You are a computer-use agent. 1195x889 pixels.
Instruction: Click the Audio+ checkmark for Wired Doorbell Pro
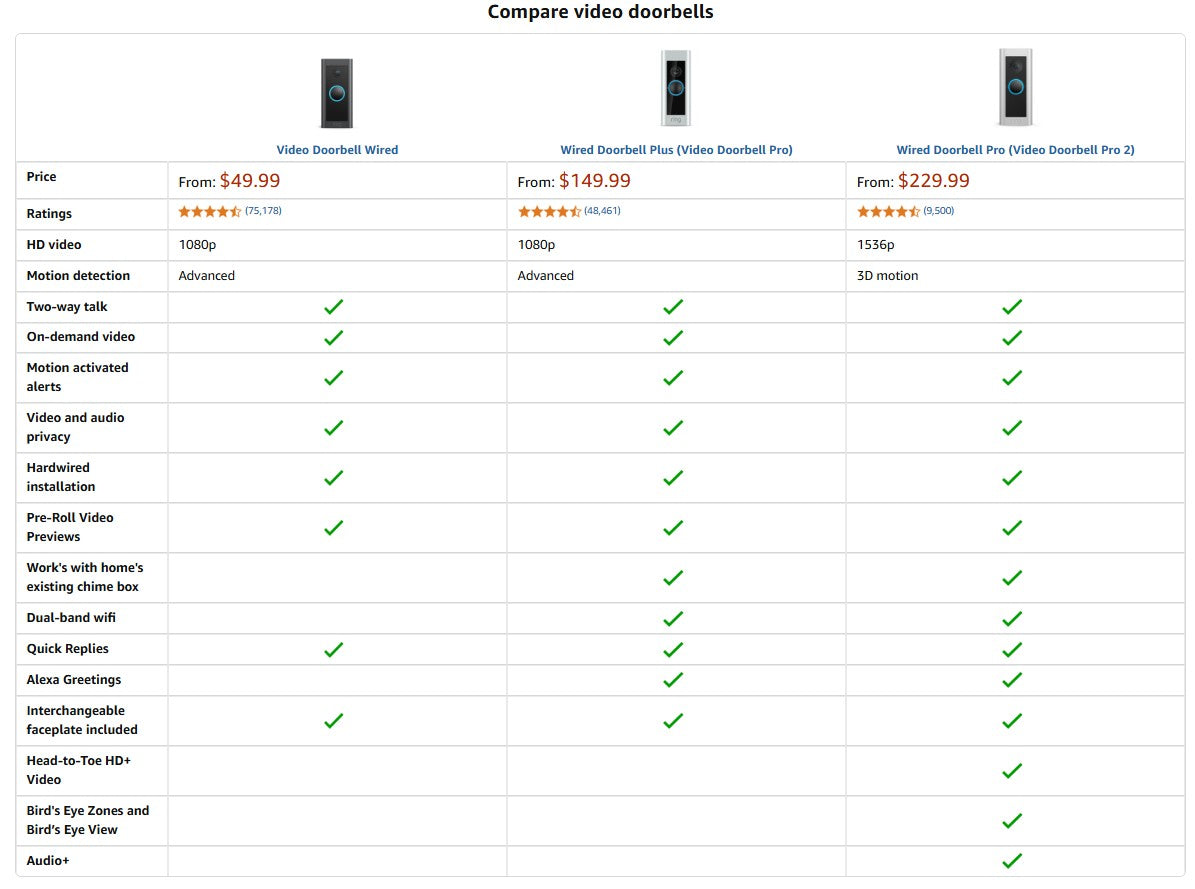pyautogui.click(x=1011, y=860)
